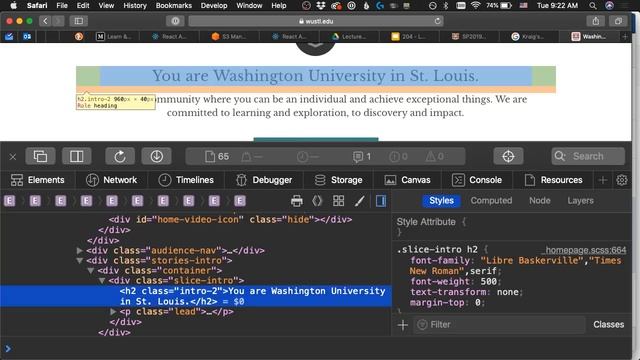Open the Bookmarks menu
The image size is (640, 360).
(173, 5)
